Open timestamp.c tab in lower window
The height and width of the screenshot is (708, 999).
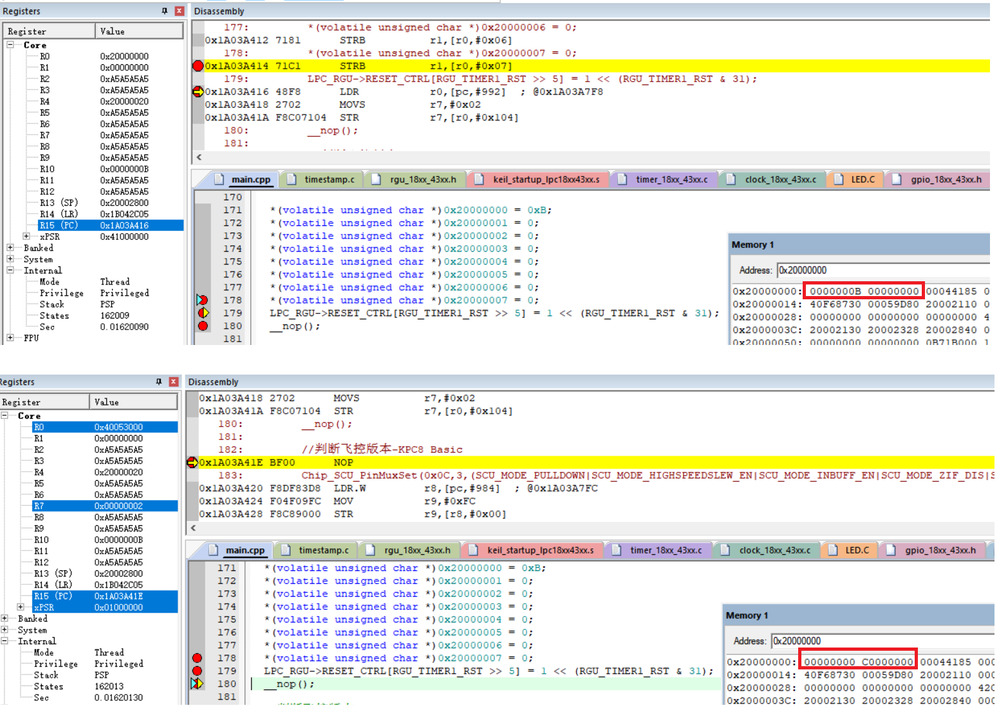coord(316,551)
